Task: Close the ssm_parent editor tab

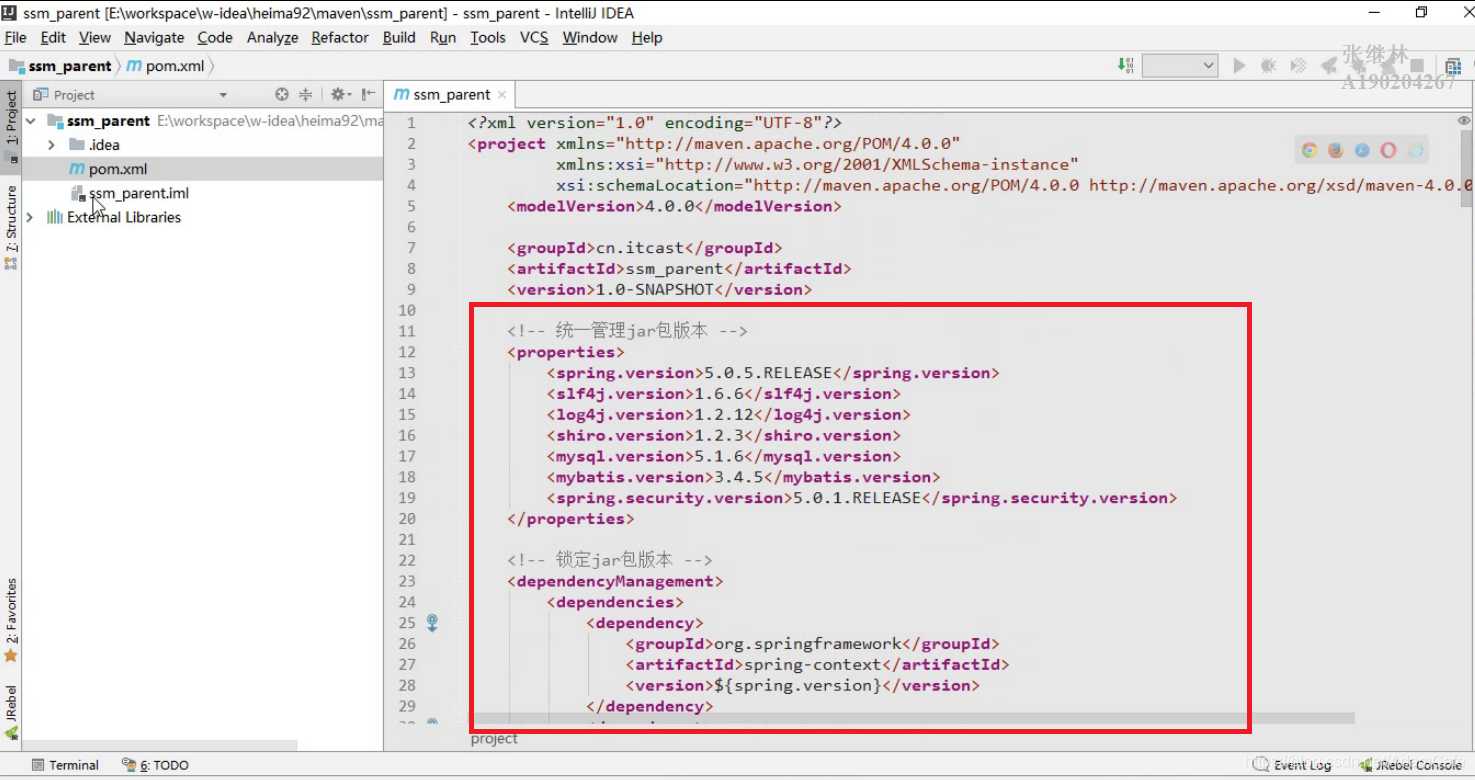Action: (502, 95)
